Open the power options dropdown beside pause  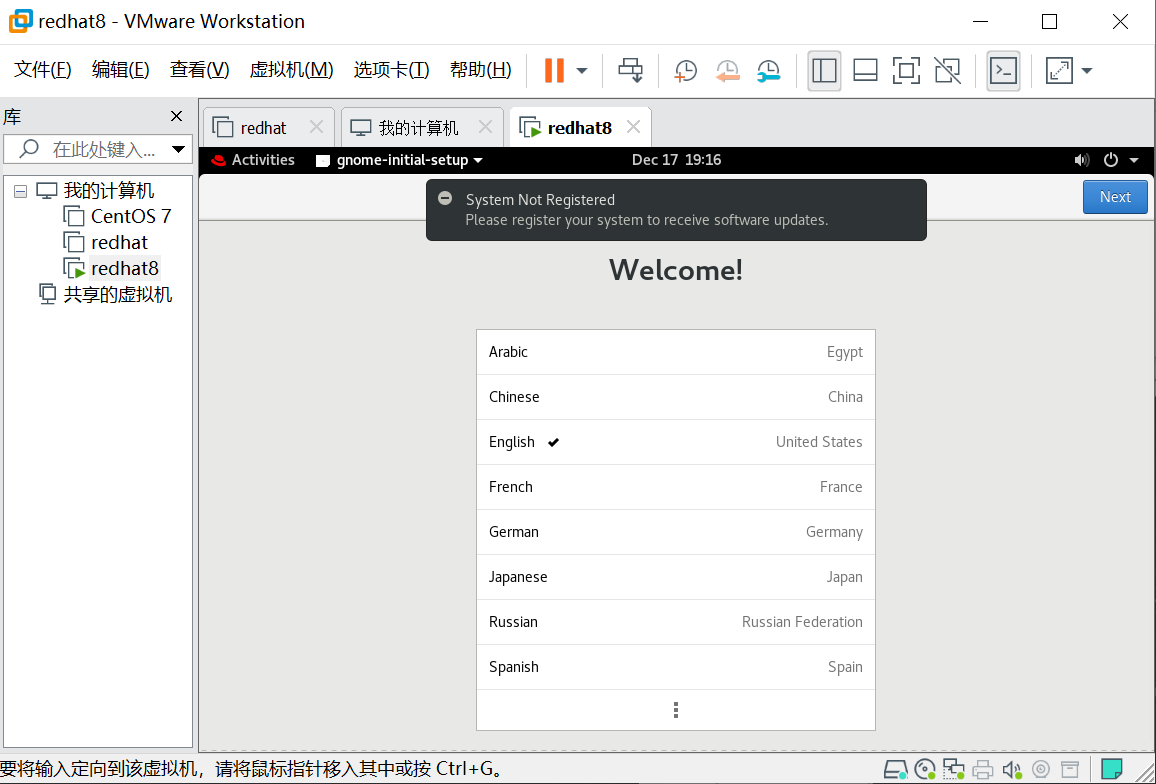(x=582, y=71)
